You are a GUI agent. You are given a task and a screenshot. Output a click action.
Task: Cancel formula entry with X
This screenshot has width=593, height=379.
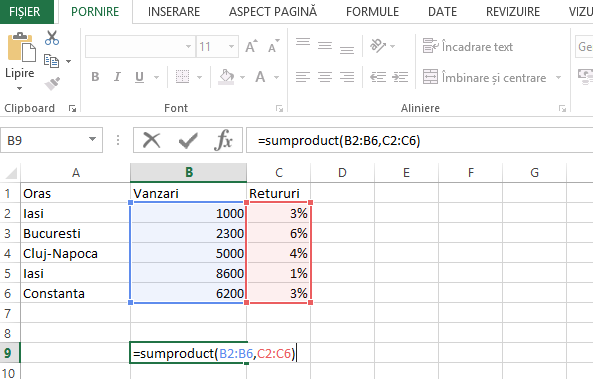point(152,140)
